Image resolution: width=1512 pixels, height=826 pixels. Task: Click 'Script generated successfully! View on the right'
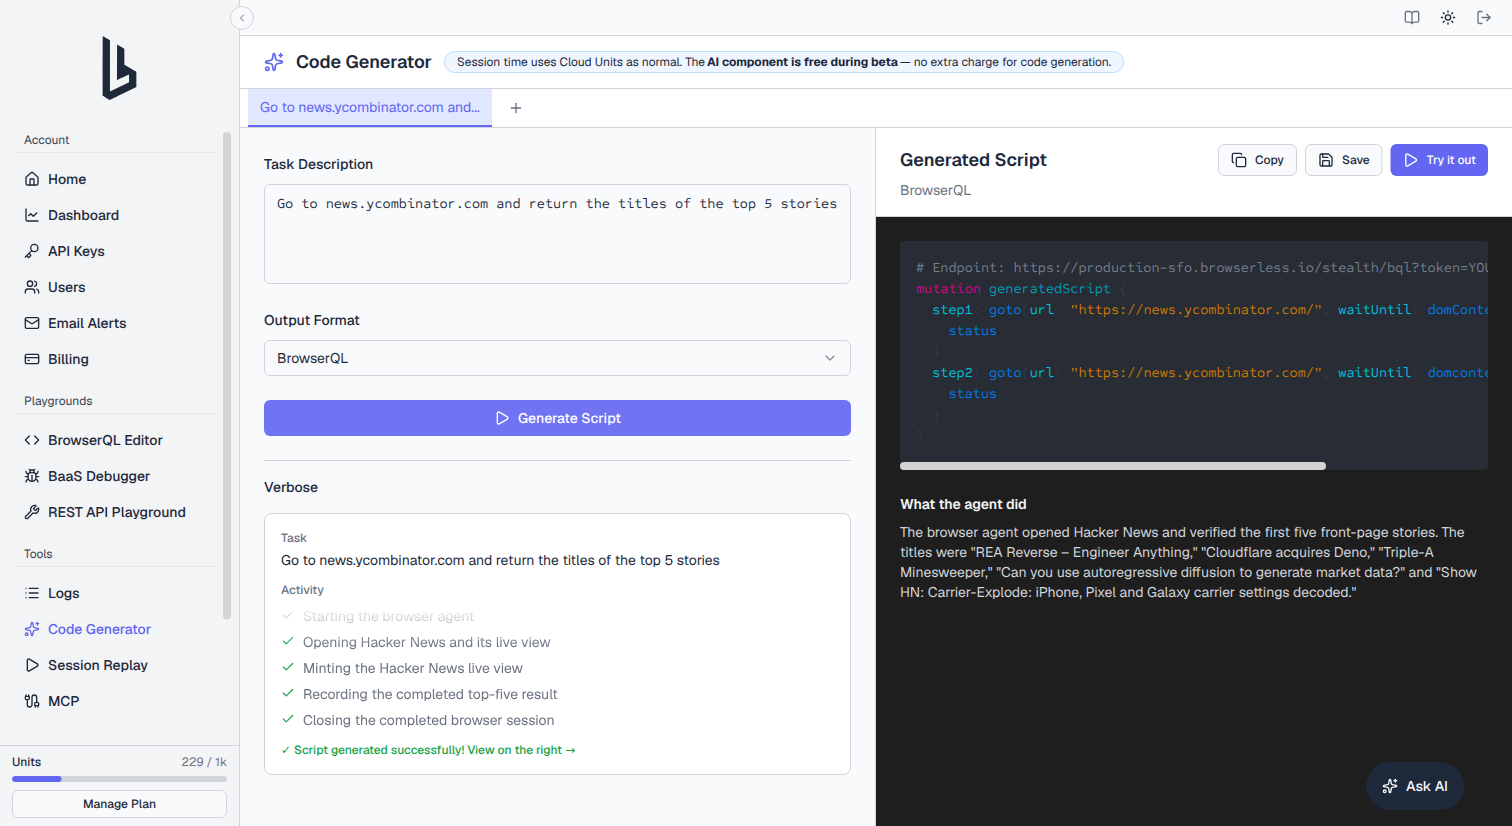(x=428, y=750)
